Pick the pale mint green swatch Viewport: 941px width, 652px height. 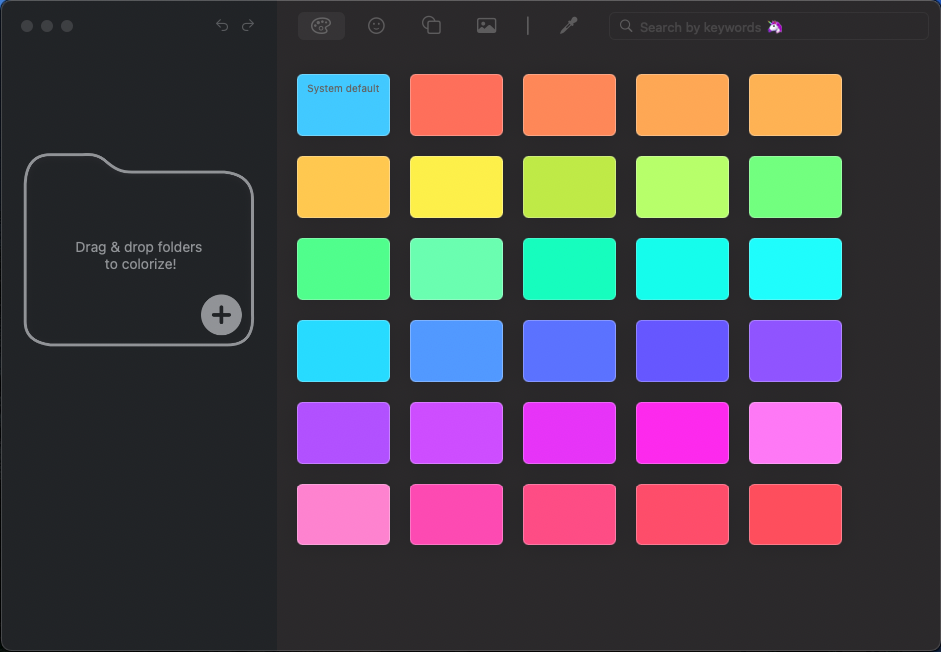point(456,269)
